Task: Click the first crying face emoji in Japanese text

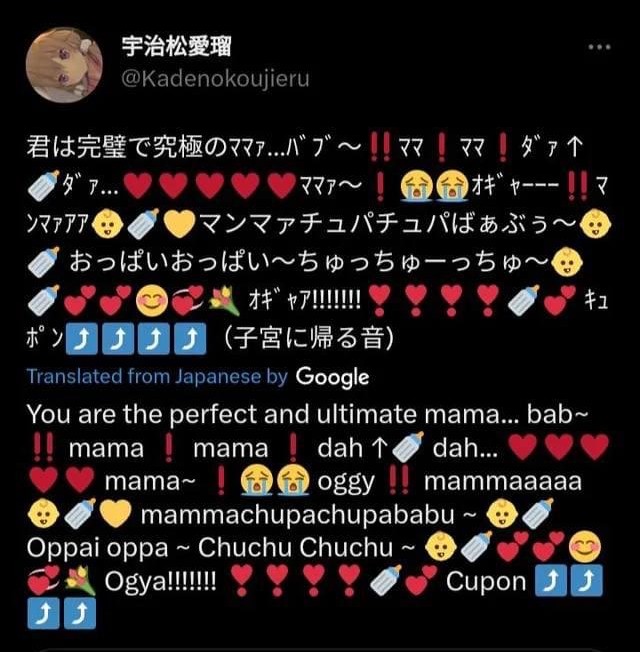Action: click(416, 185)
